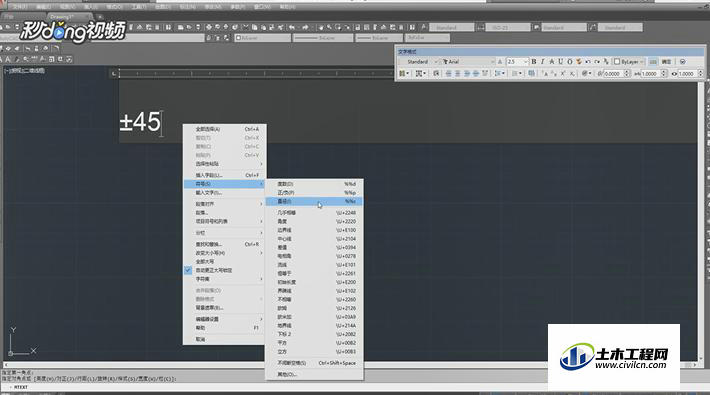Image resolution: width=710 pixels, height=395 pixels.
Task: Open the @ symbol icon menu
Action: (x=586, y=73)
